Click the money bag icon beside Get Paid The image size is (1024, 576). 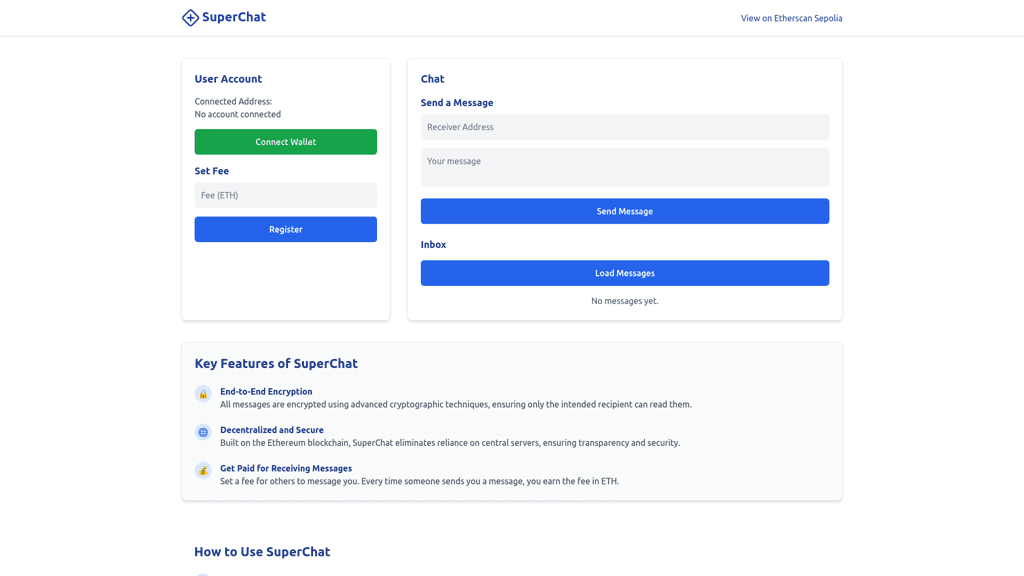203,470
